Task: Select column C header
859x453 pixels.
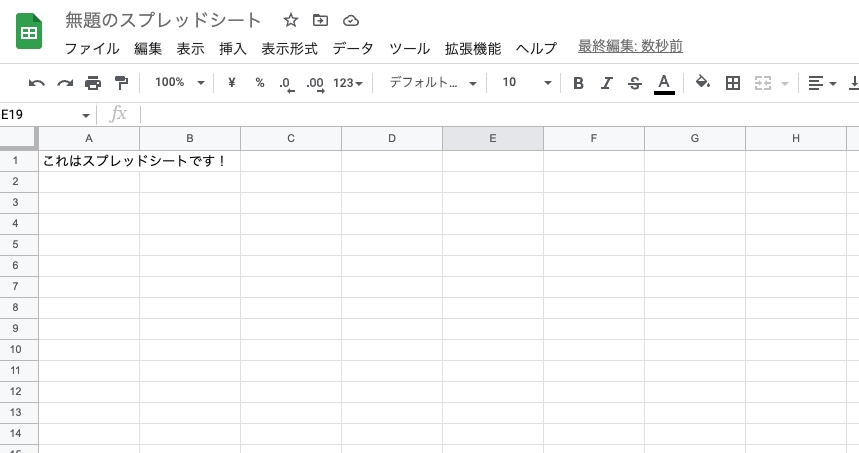Action: (291, 139)
